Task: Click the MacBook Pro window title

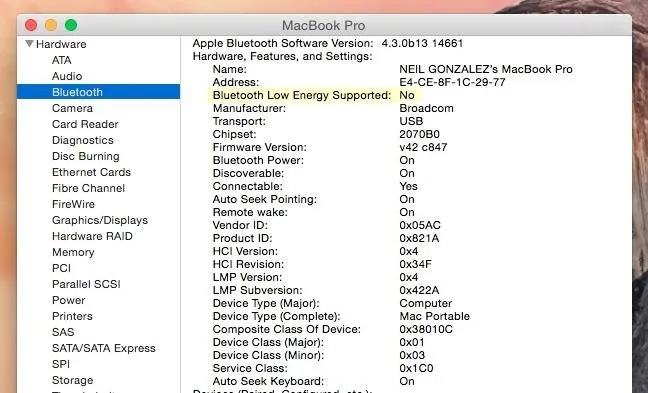Action: point(324,25)
